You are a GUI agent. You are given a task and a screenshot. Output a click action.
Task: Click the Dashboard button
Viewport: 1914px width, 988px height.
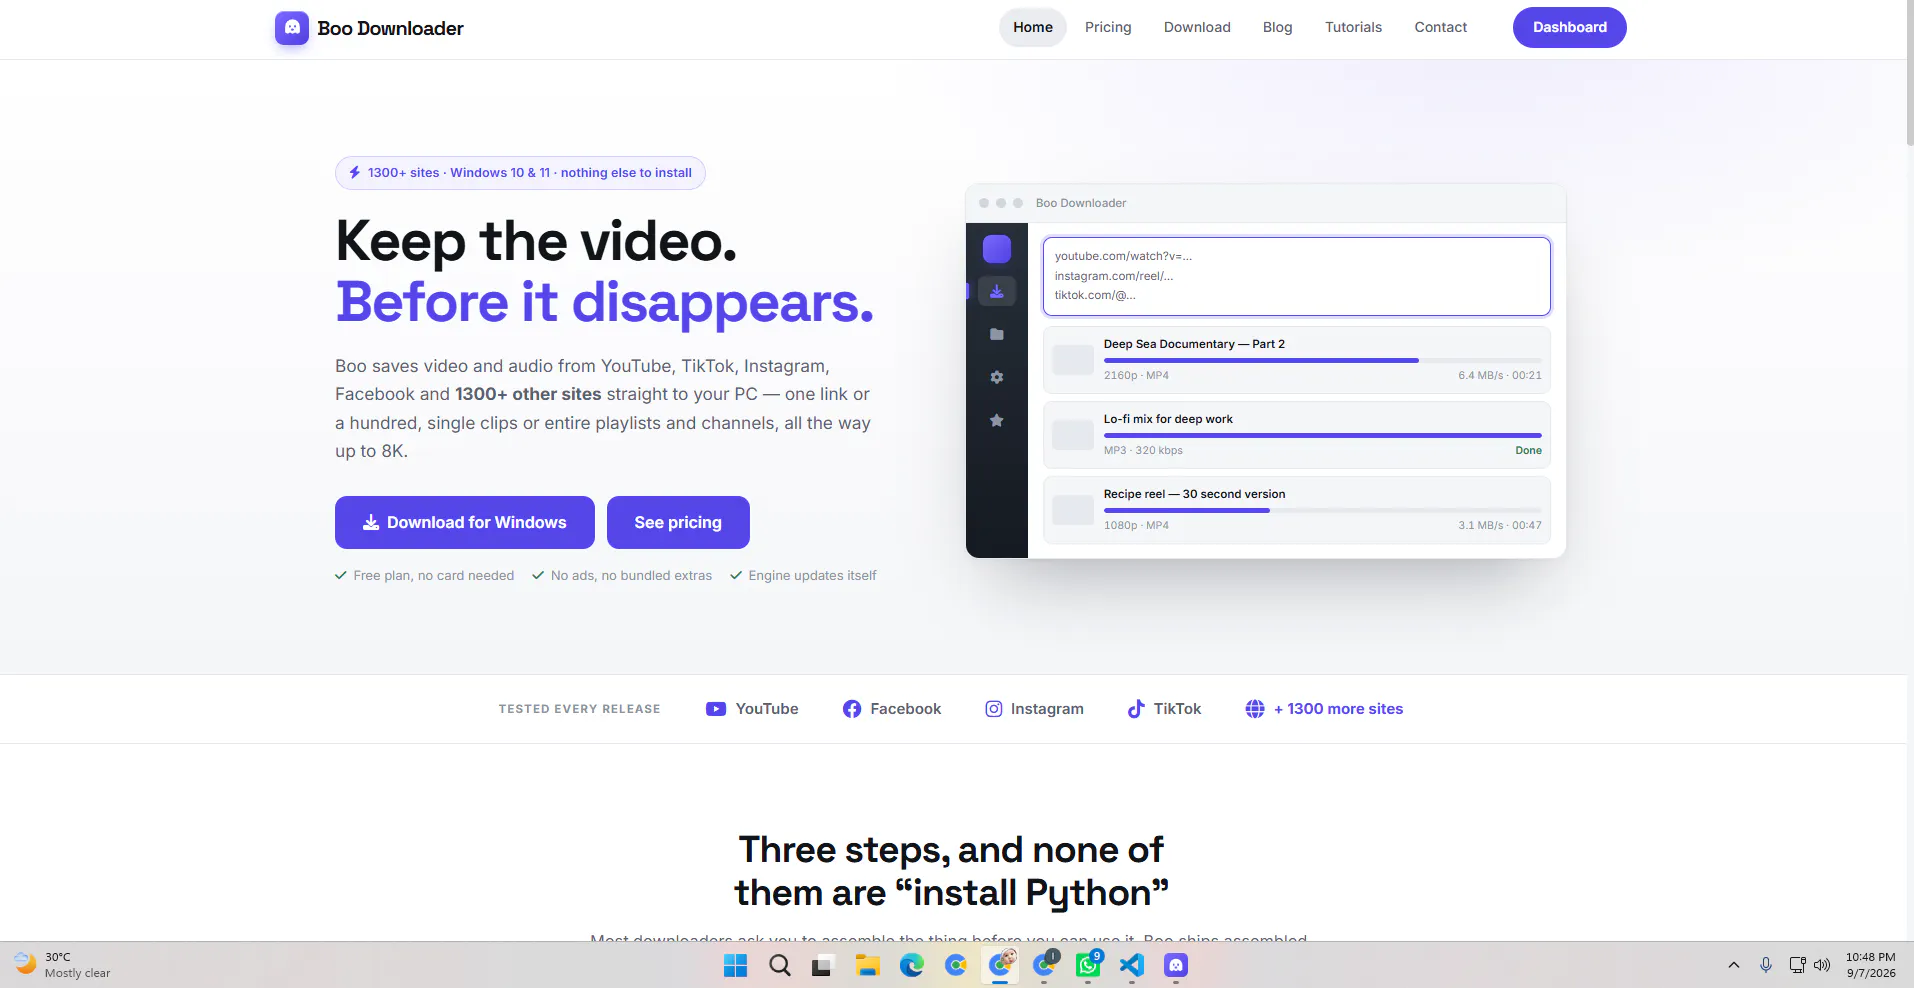click(x=1570, y=27)
